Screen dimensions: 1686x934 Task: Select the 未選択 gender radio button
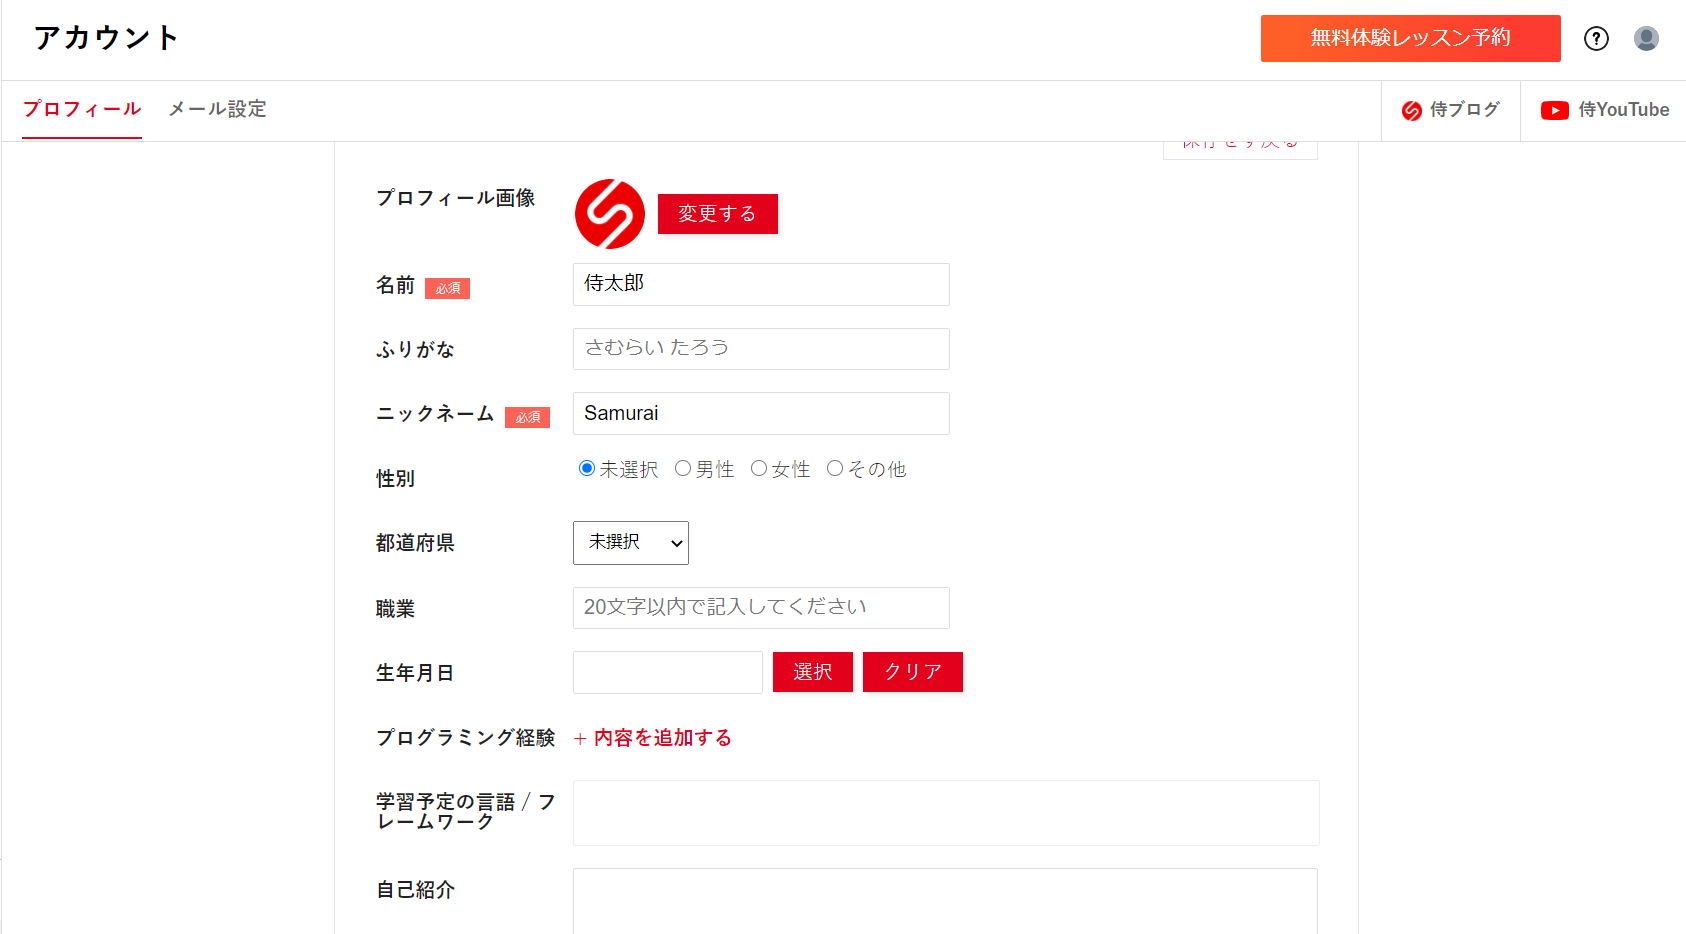587,468
